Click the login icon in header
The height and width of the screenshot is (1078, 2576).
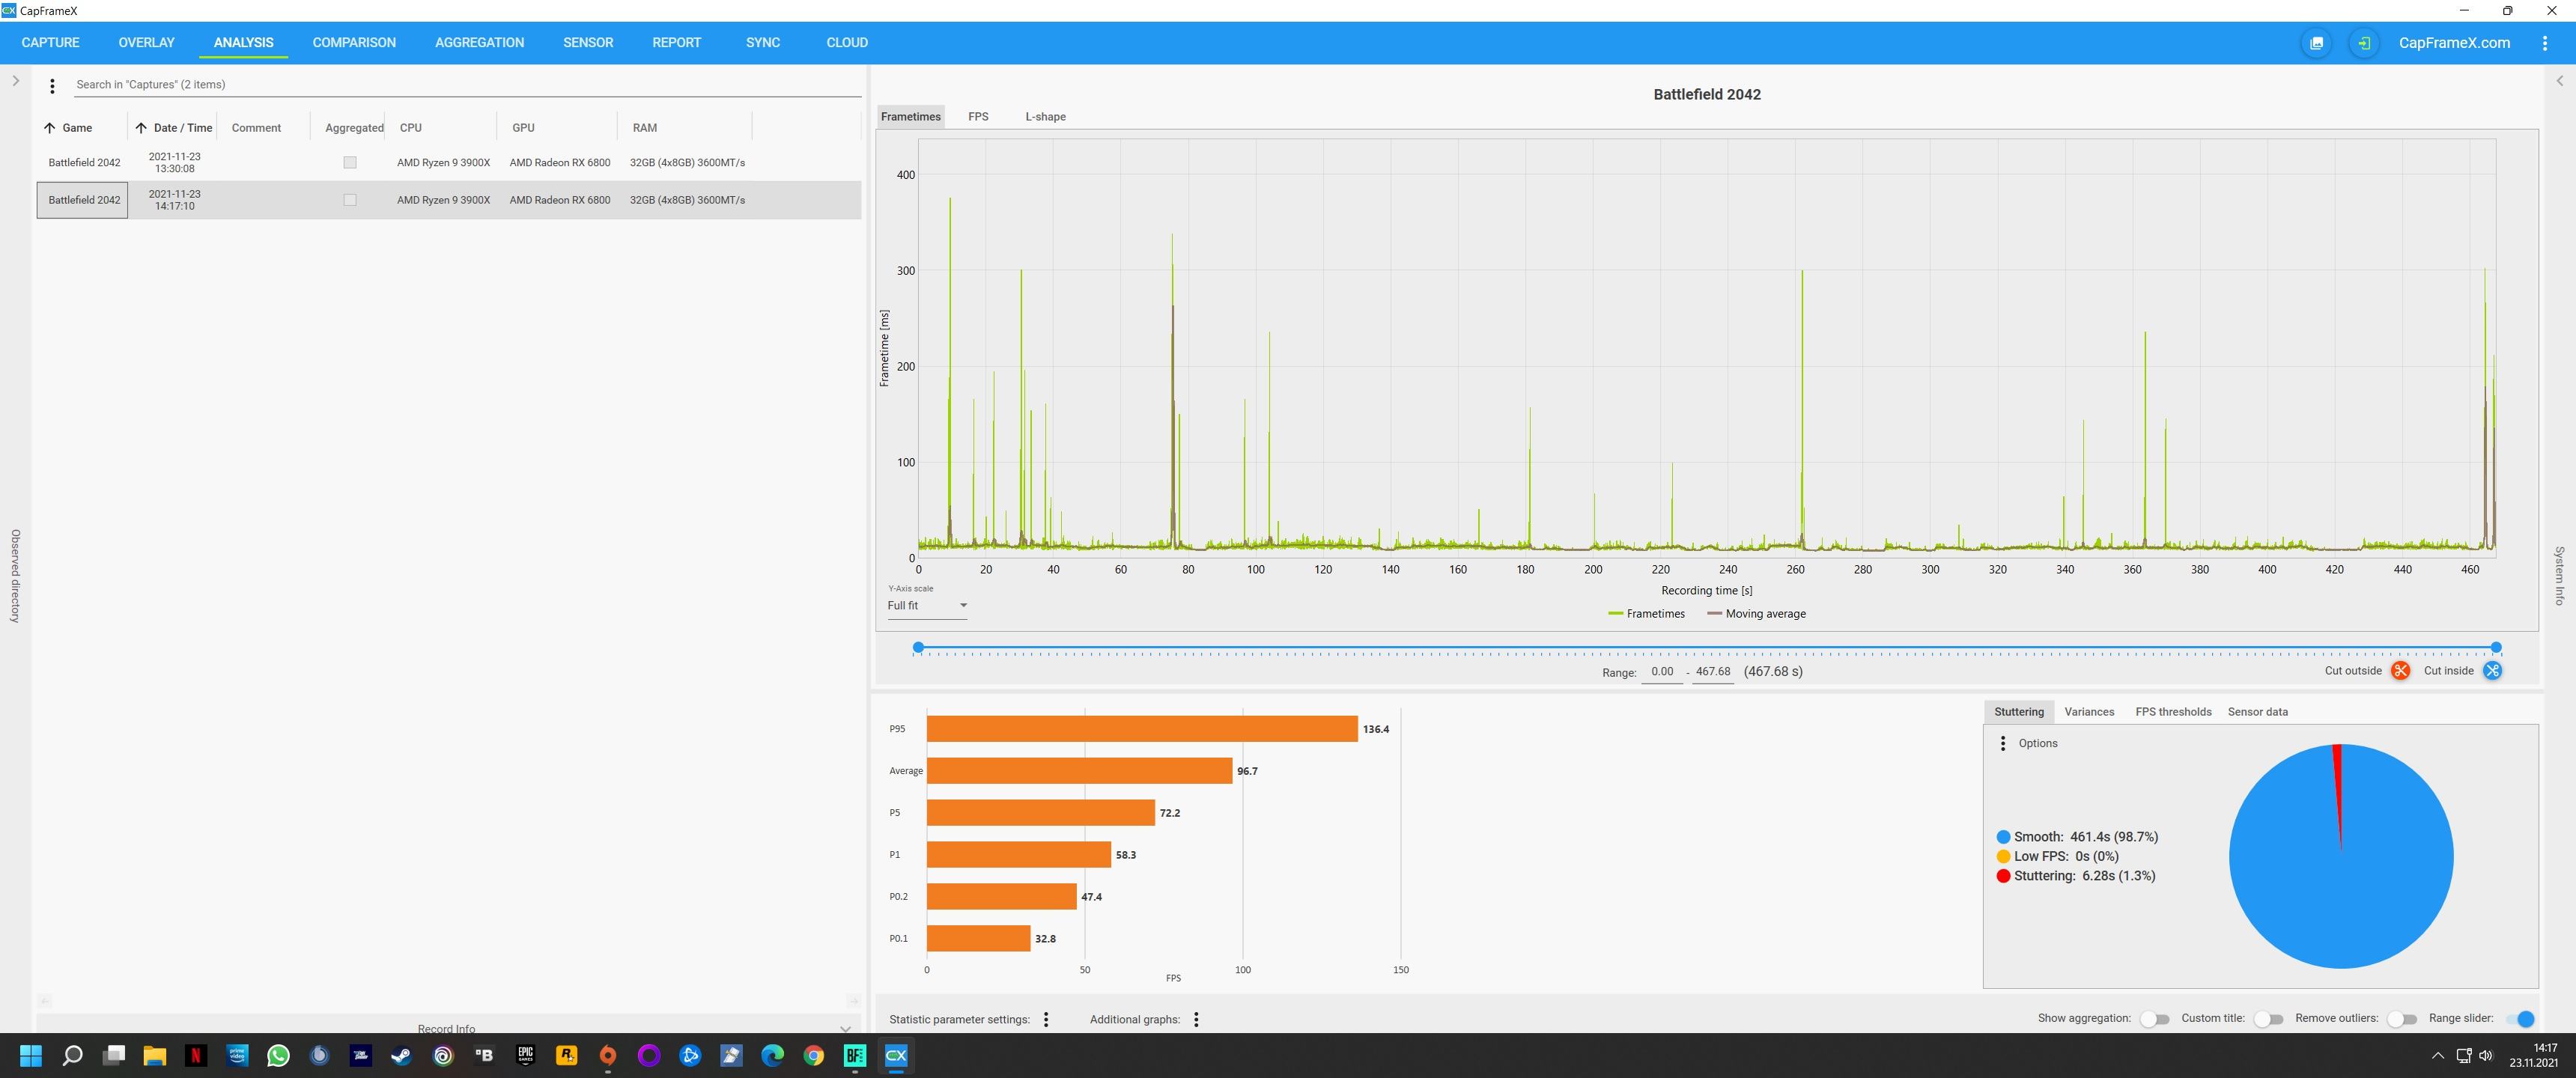coord(2364,43)
